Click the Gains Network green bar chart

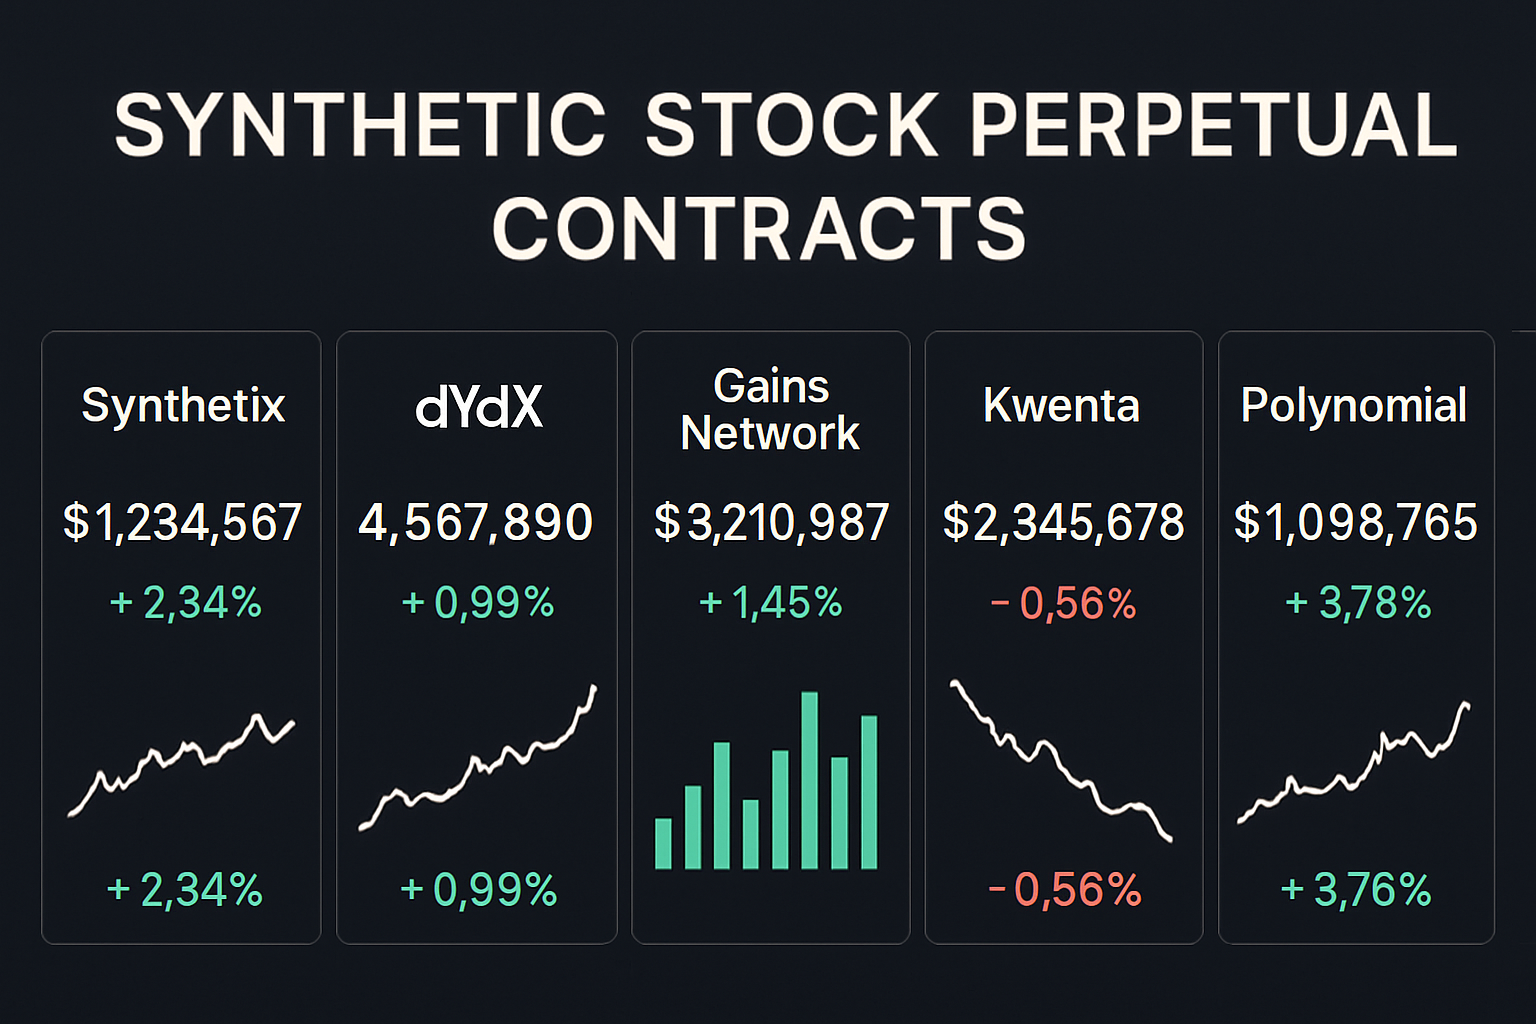tap(767, 782)
